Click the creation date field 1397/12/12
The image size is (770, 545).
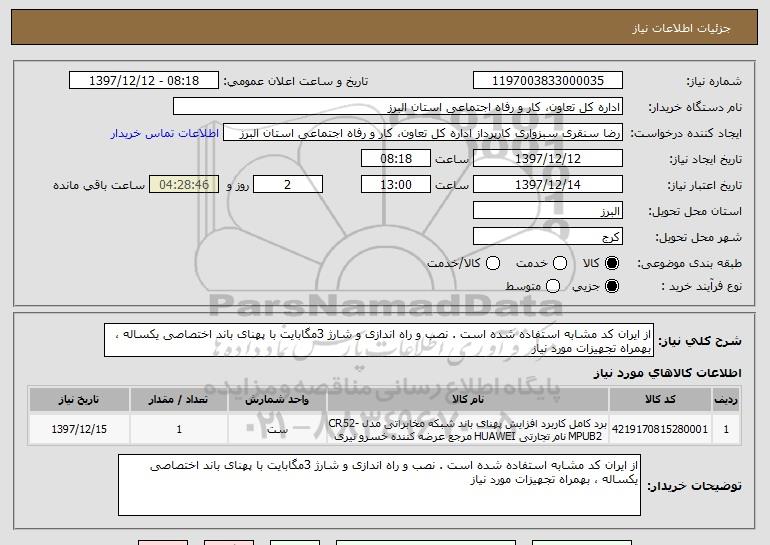[x=548, y=159]
